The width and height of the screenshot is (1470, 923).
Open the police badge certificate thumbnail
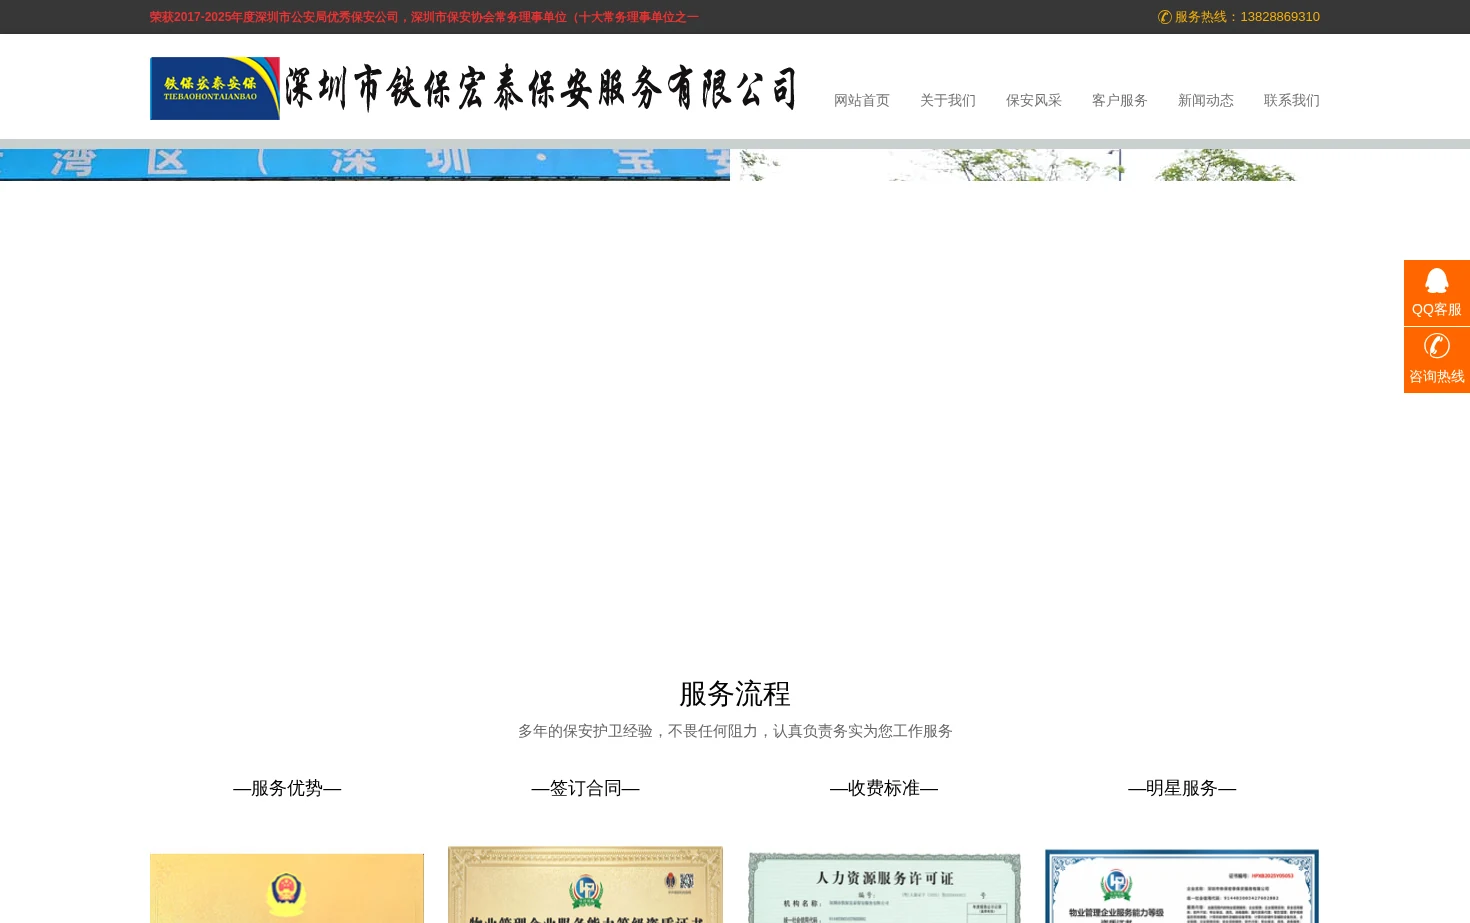tap(287, 888)
